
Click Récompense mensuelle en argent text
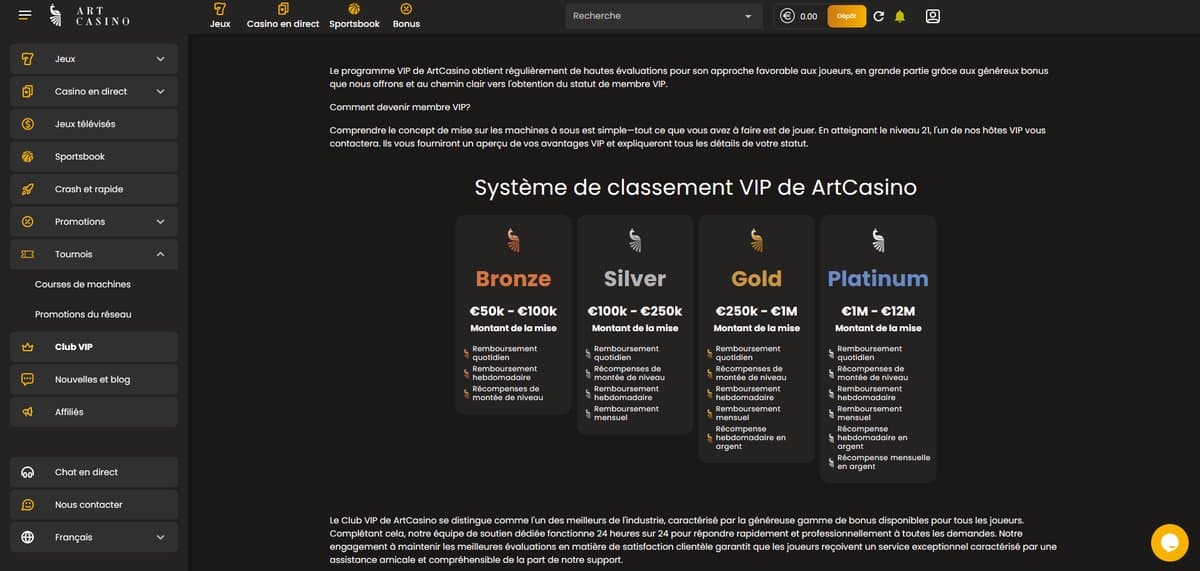(883, 462)
